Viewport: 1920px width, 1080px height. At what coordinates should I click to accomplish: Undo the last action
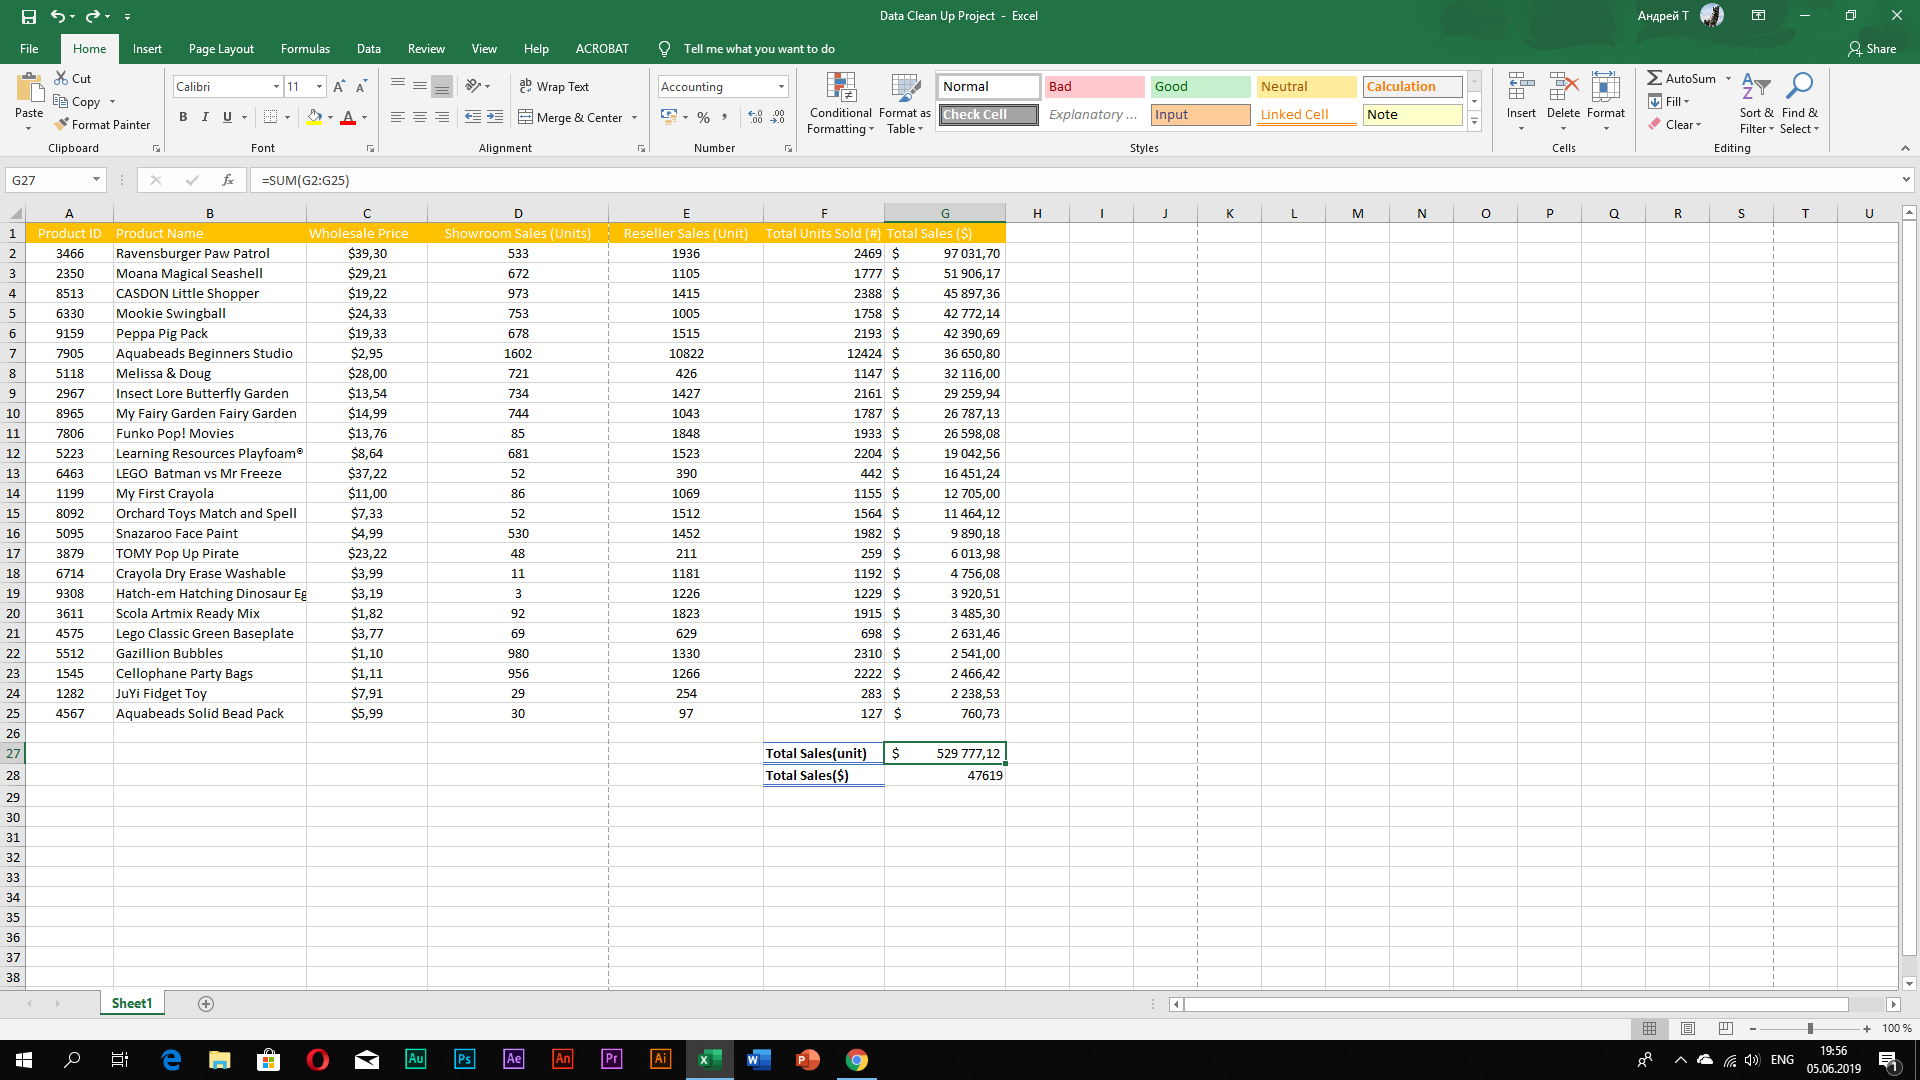click(57, 16)
